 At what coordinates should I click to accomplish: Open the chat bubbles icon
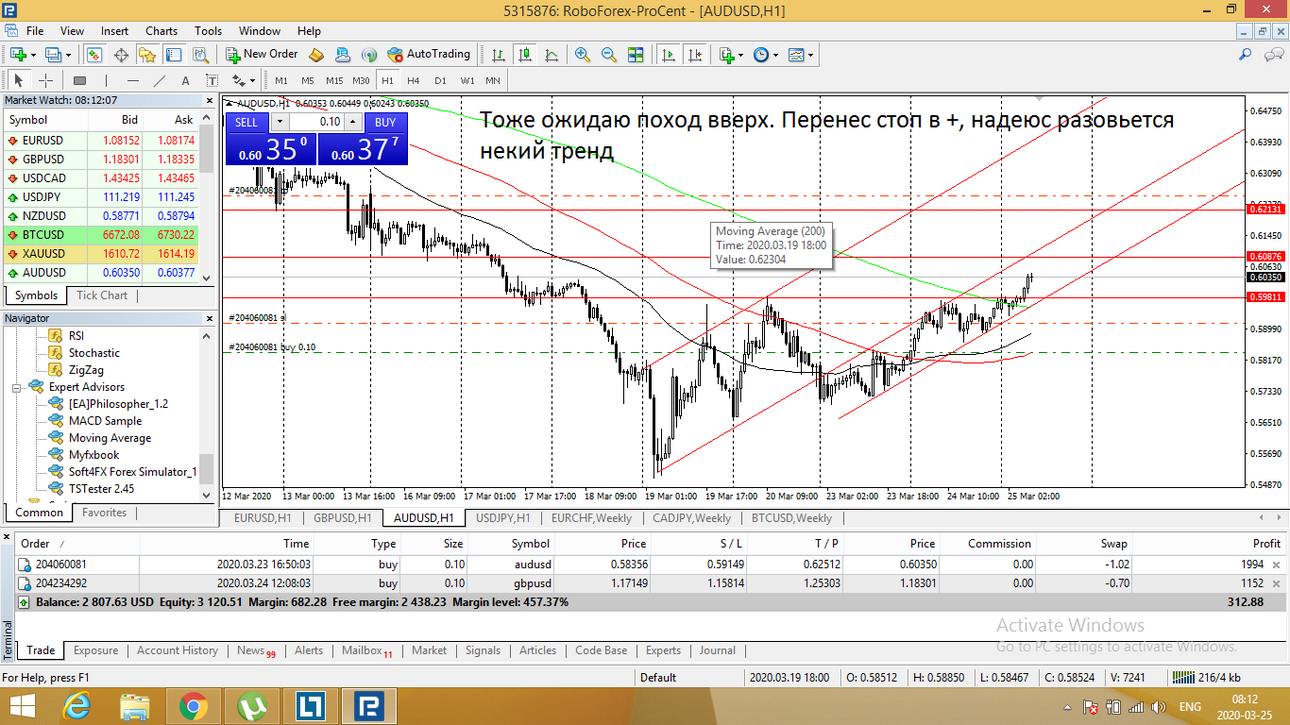pos(1275,54)
